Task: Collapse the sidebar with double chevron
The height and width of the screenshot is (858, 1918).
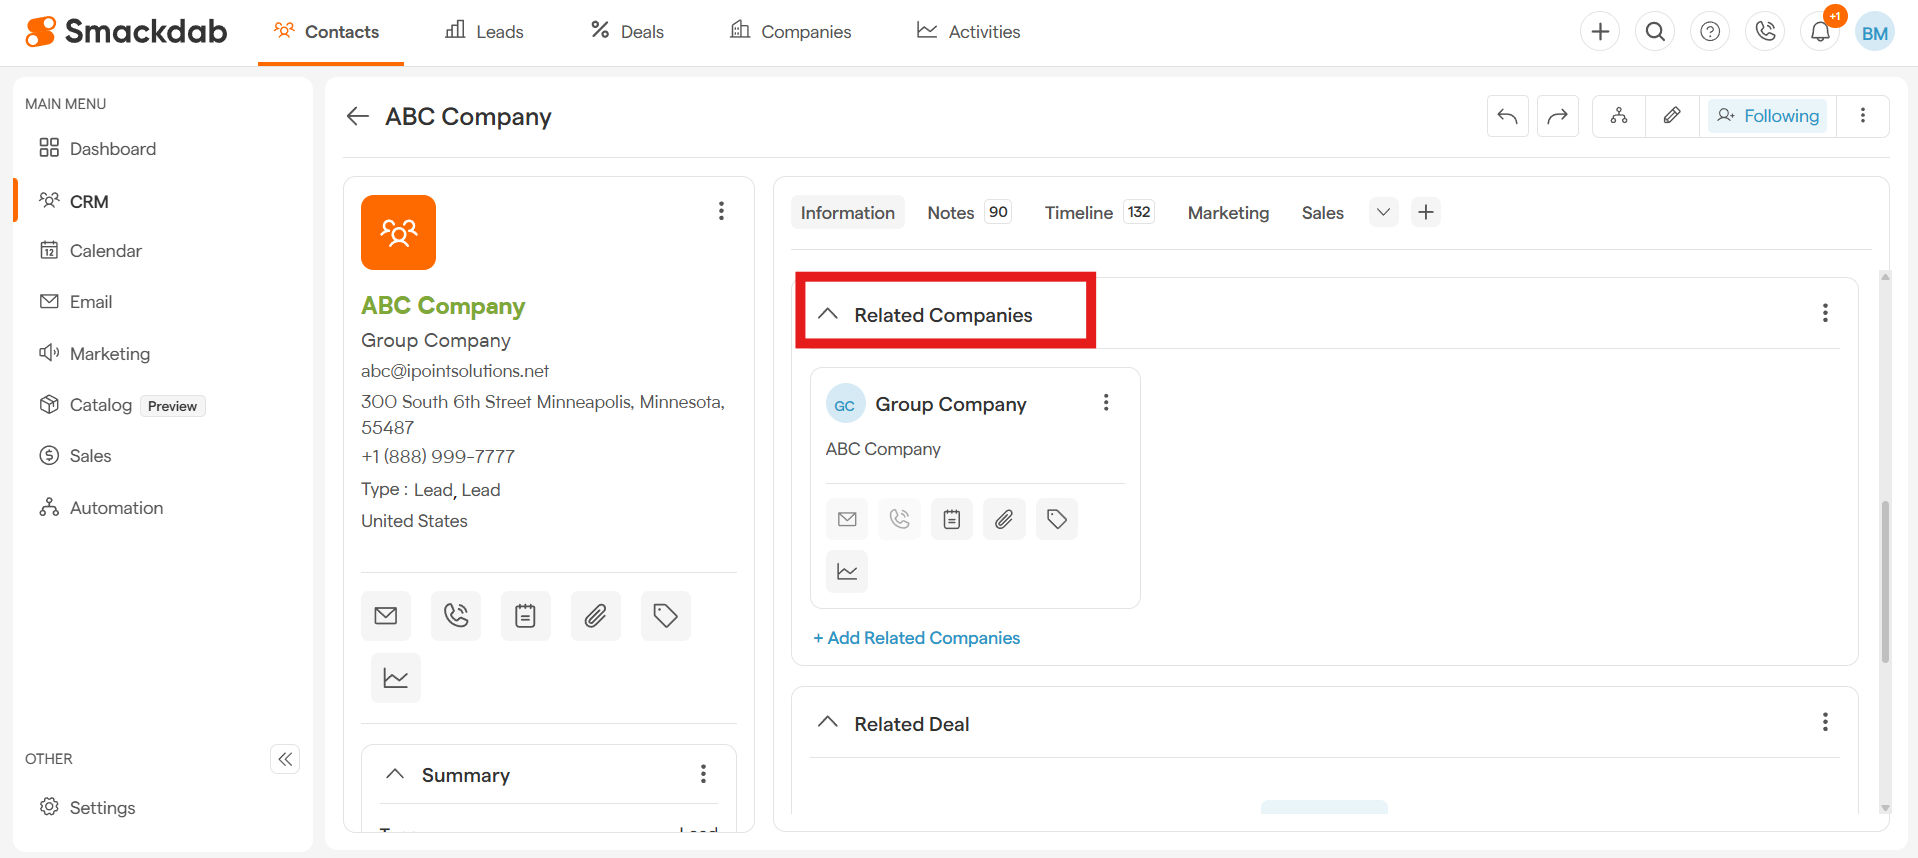Action: coord(285,759)
